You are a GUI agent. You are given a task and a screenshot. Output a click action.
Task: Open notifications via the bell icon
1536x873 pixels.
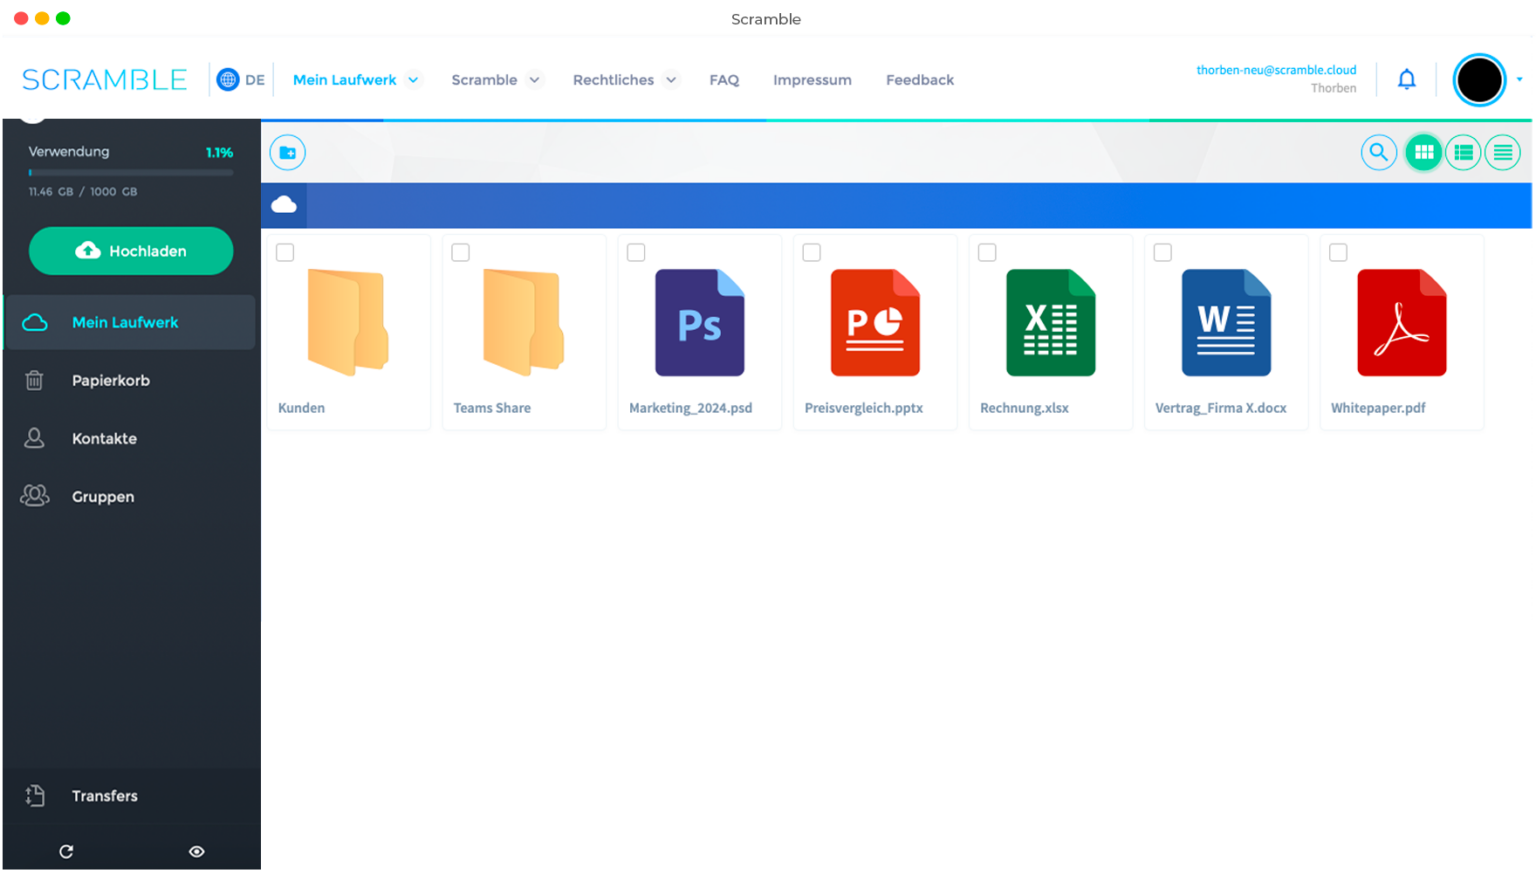tap(1406, 79)
